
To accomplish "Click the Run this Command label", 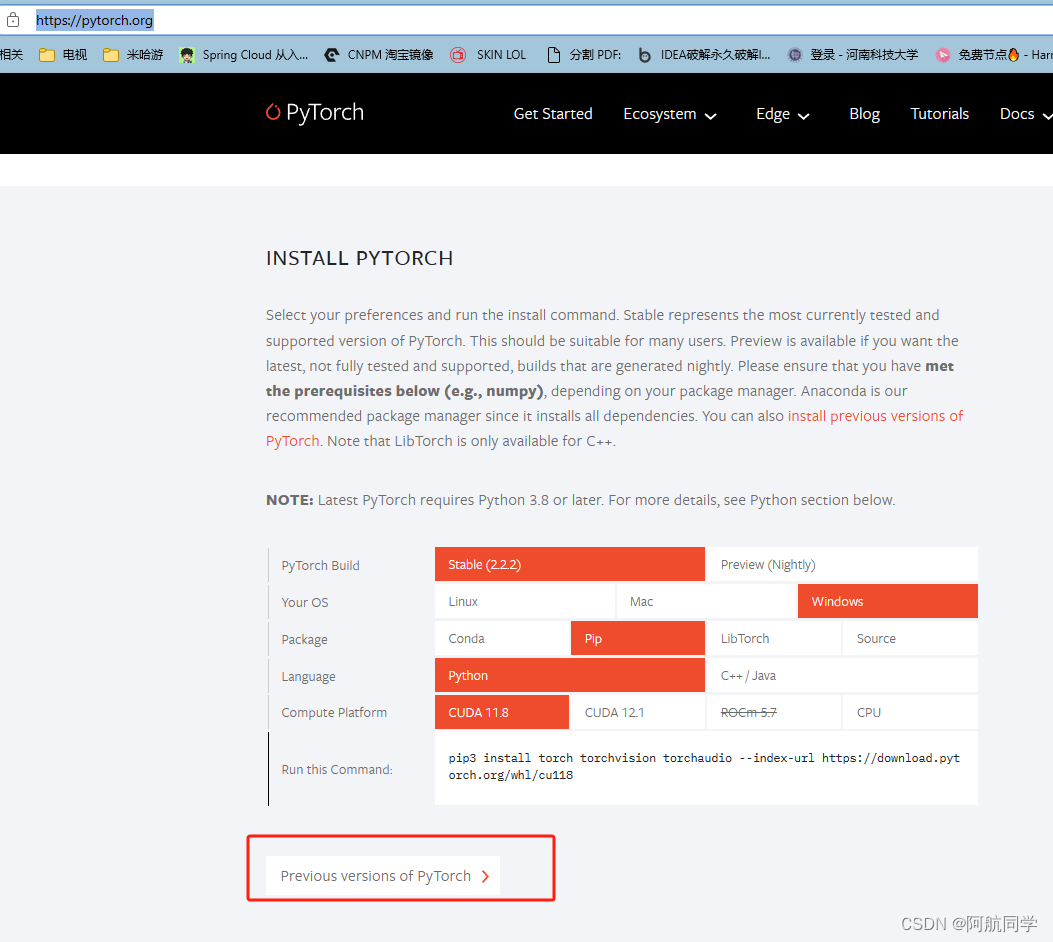I will (336, 769).
